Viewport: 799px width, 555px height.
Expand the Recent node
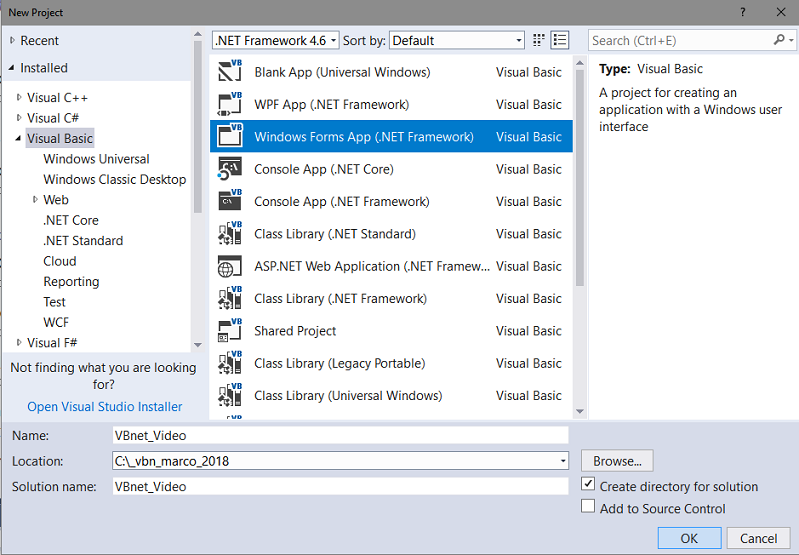(13, 40)
